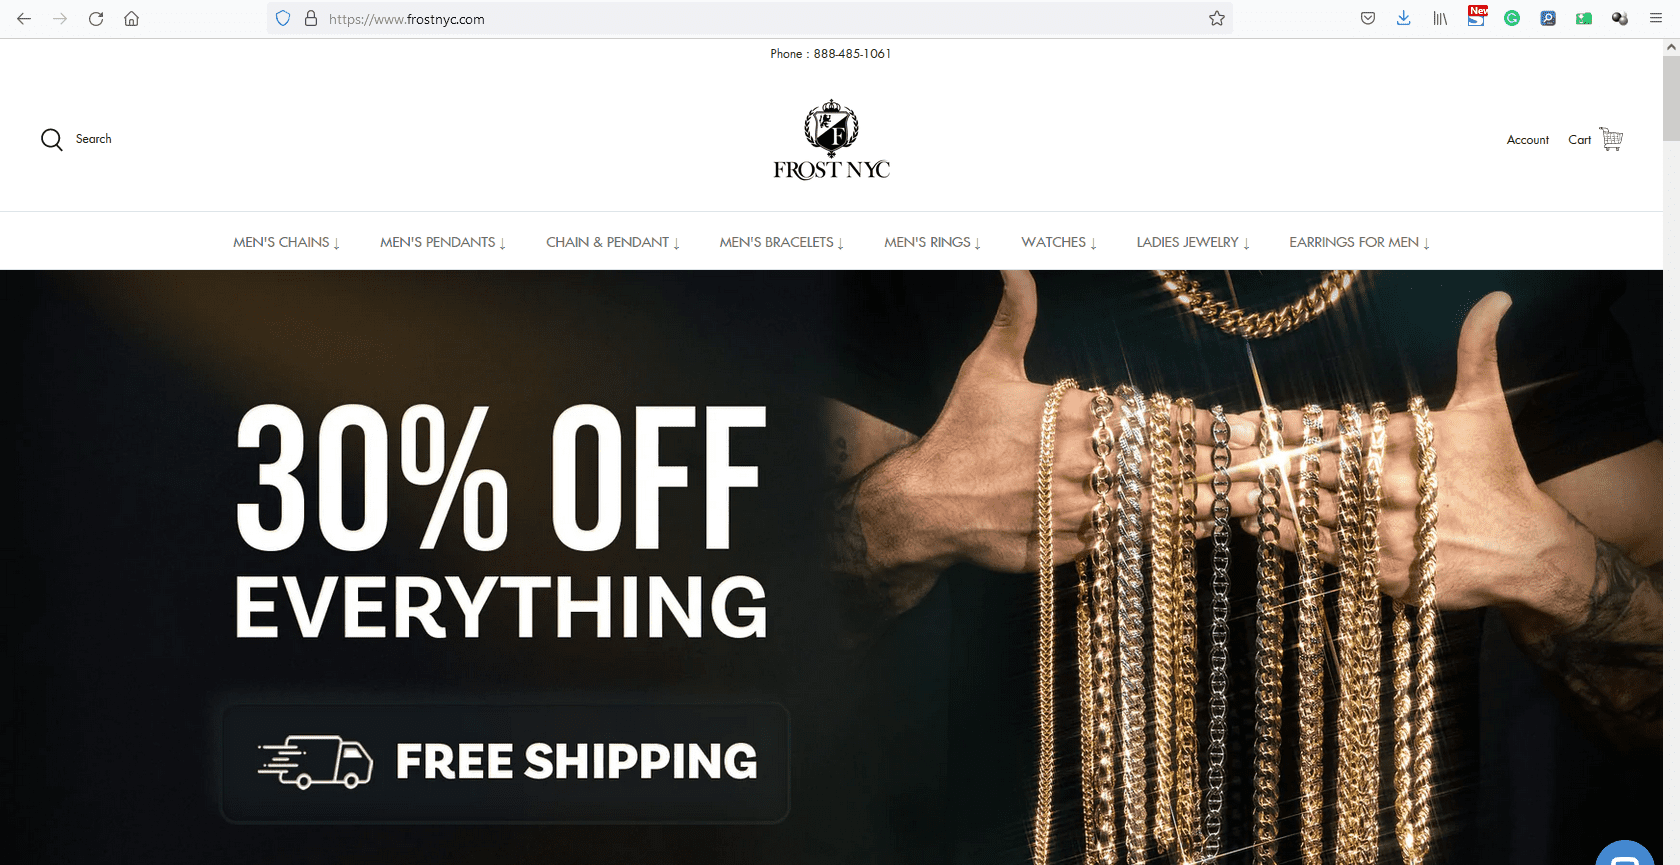1680x865 pixels.
Task: Reload the page in the browser
Action: click(96, 18)
